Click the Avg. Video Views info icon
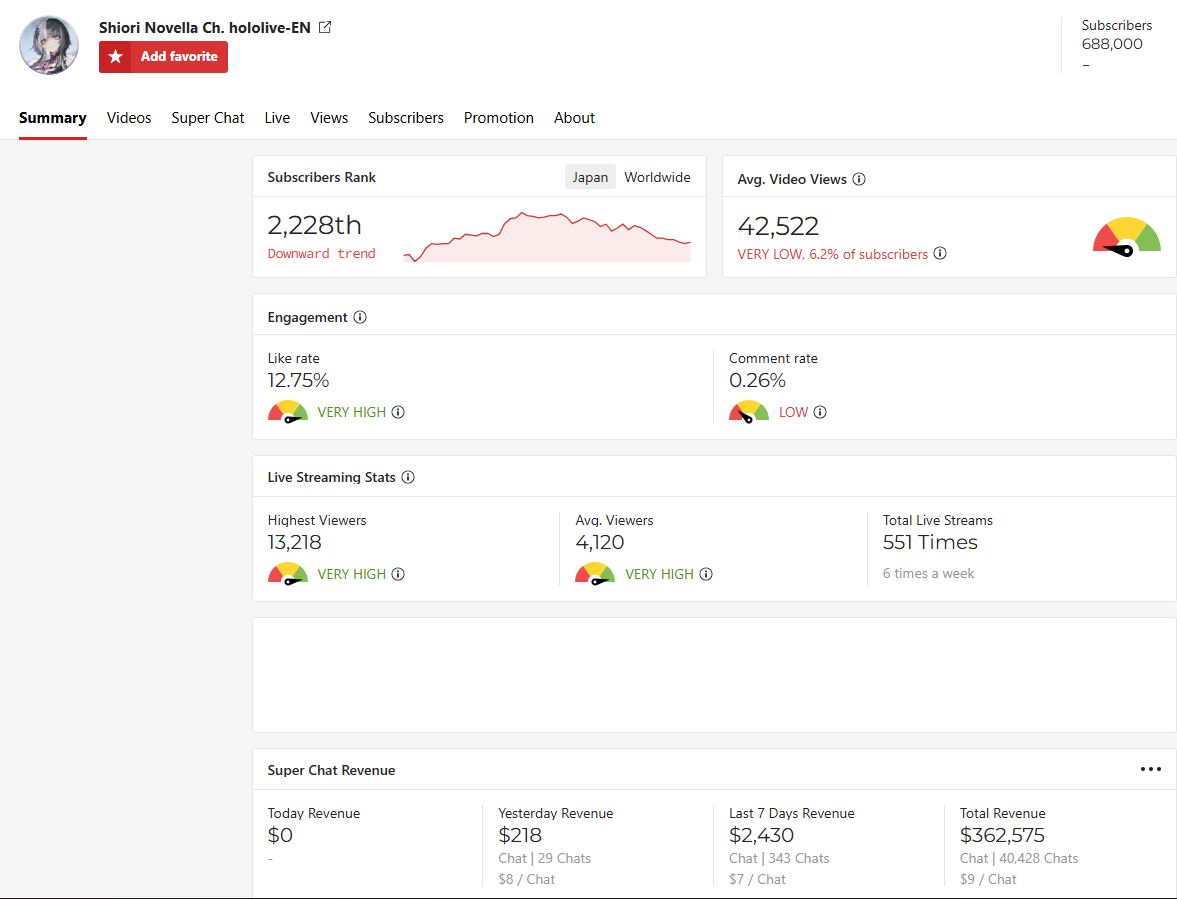Image resolution: width=1177 pixels, height=899 pixels. (x=859, y=179)
